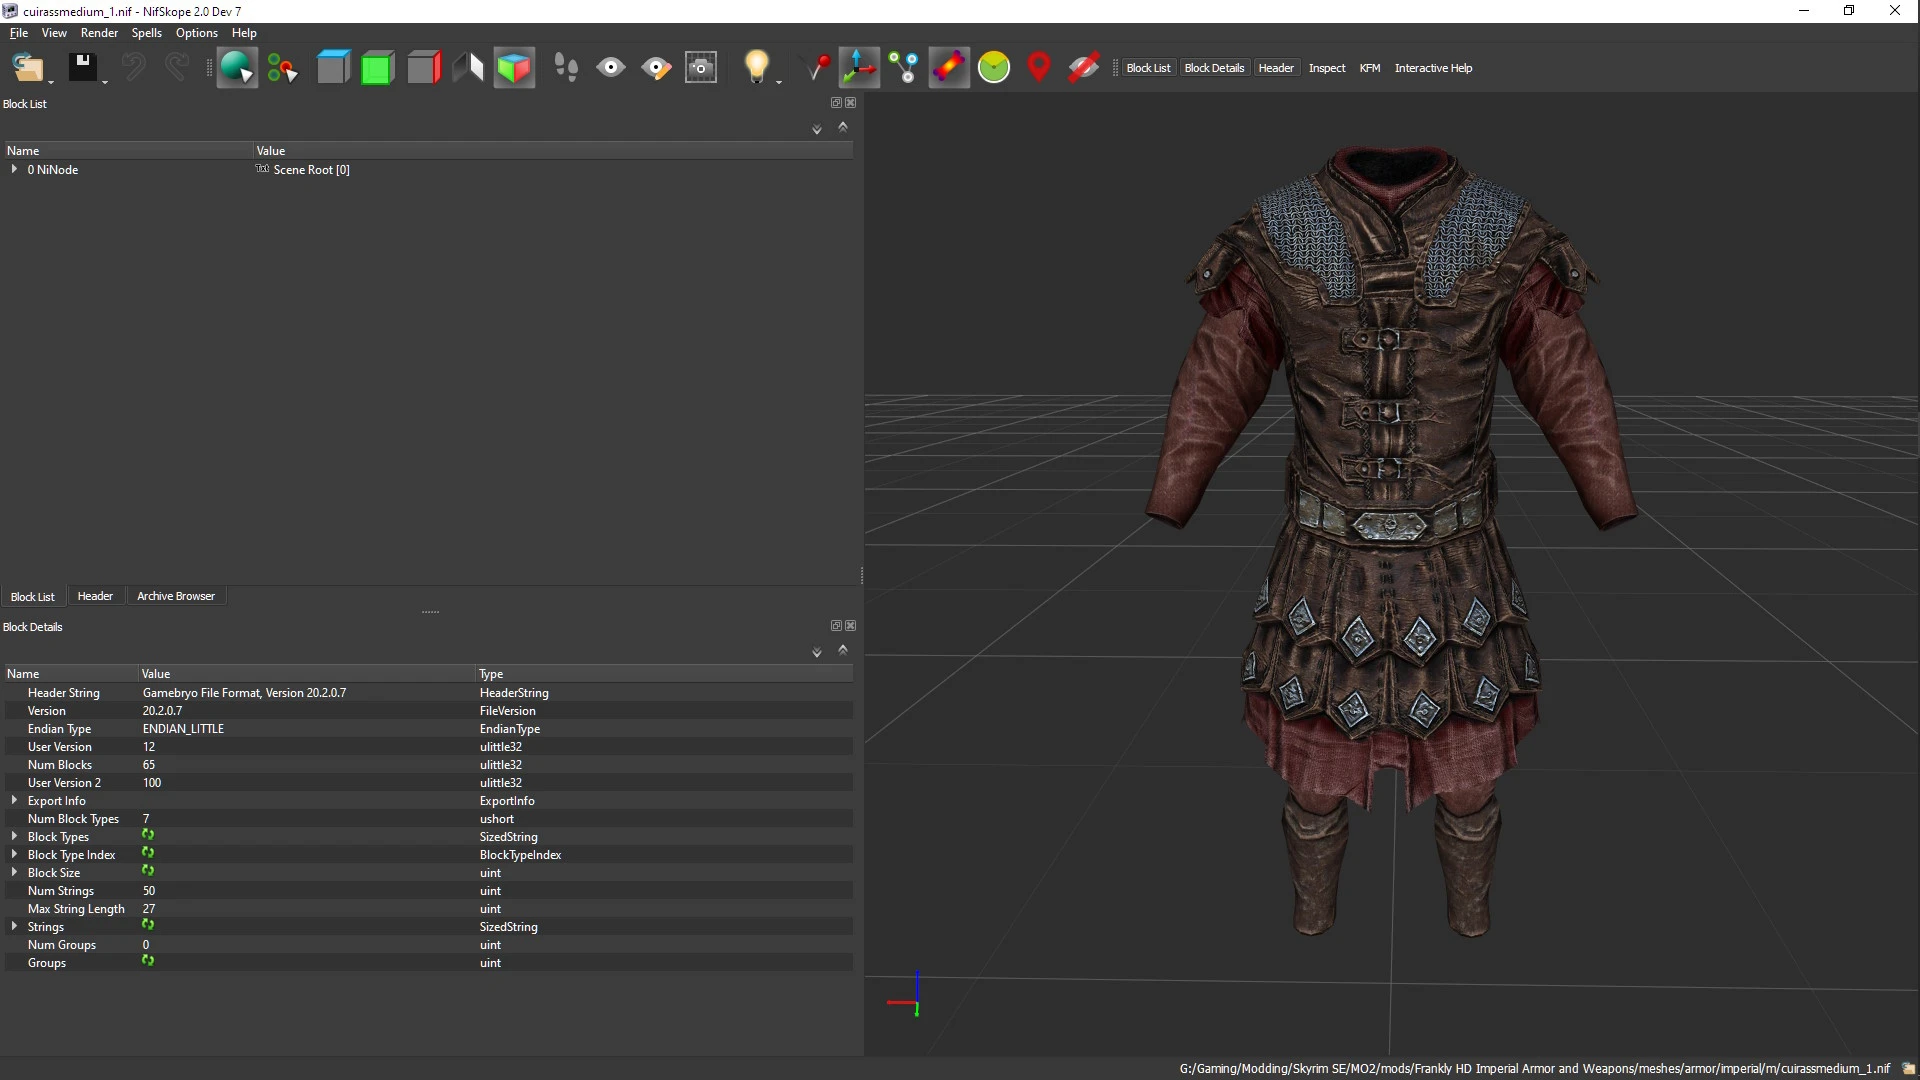Click the armor model in 3D viewport
Viewport: 1920px width, 1080px height.
coord(1391,540)
